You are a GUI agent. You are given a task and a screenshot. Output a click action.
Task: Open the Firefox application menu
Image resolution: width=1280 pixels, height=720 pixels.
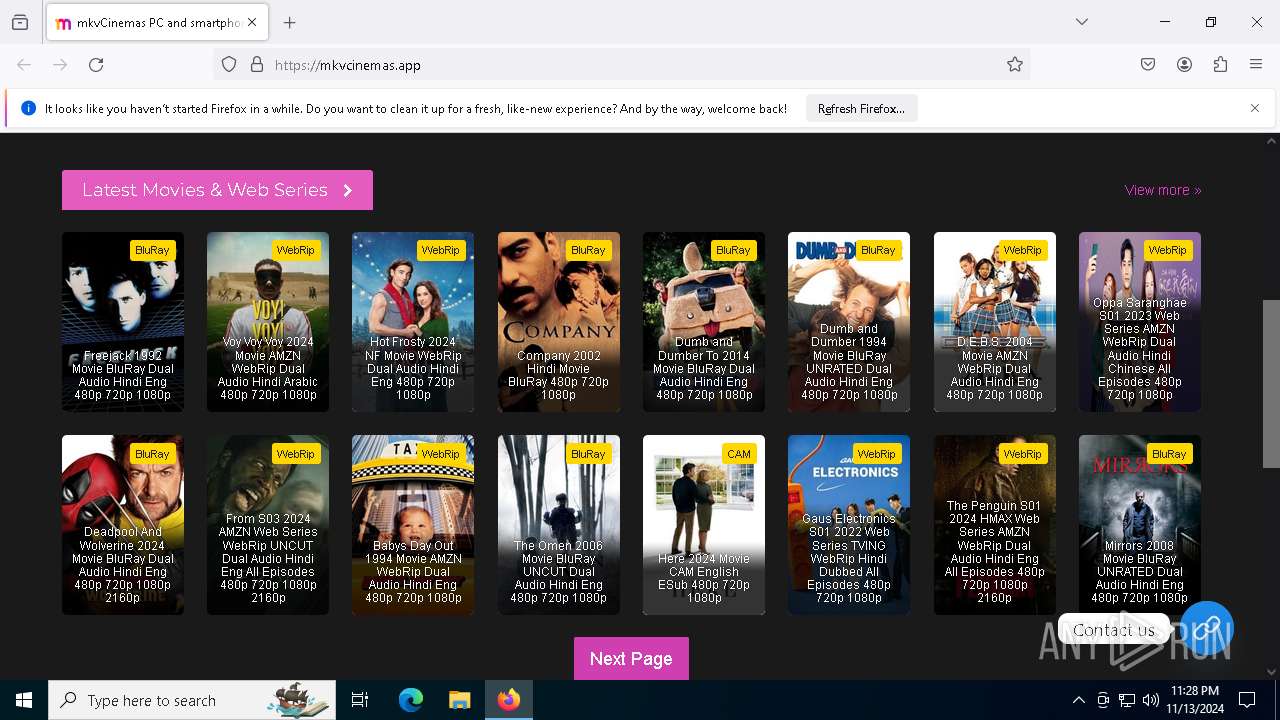[1256, 65]
